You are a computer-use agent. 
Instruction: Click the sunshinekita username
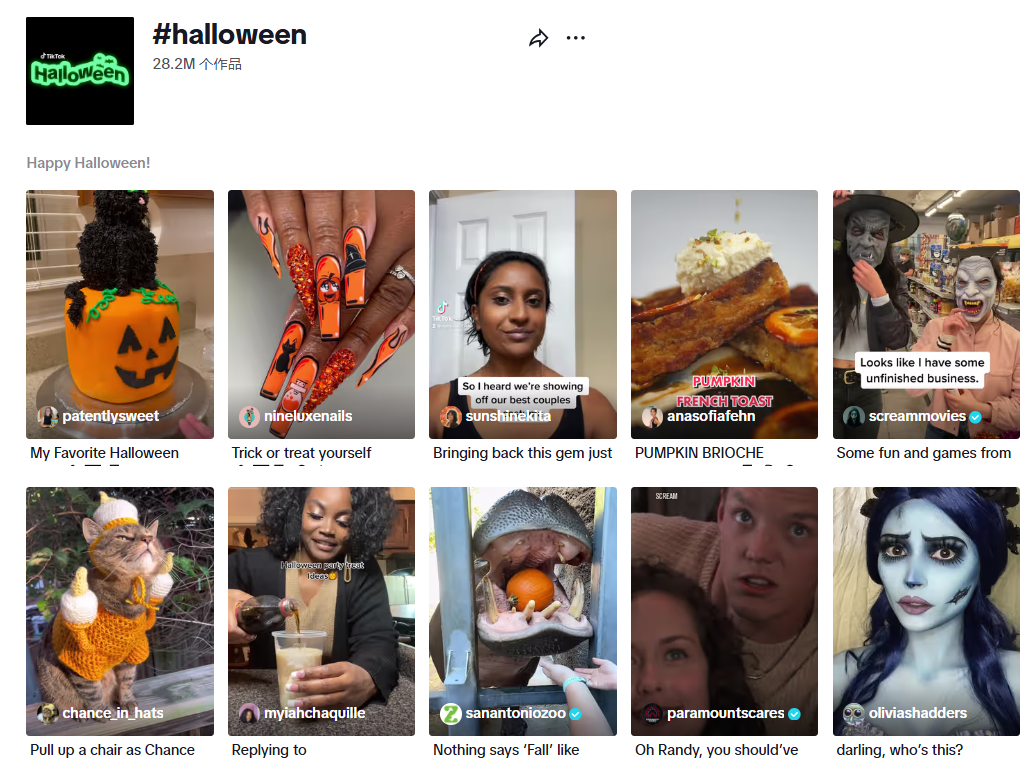(508, 417)
